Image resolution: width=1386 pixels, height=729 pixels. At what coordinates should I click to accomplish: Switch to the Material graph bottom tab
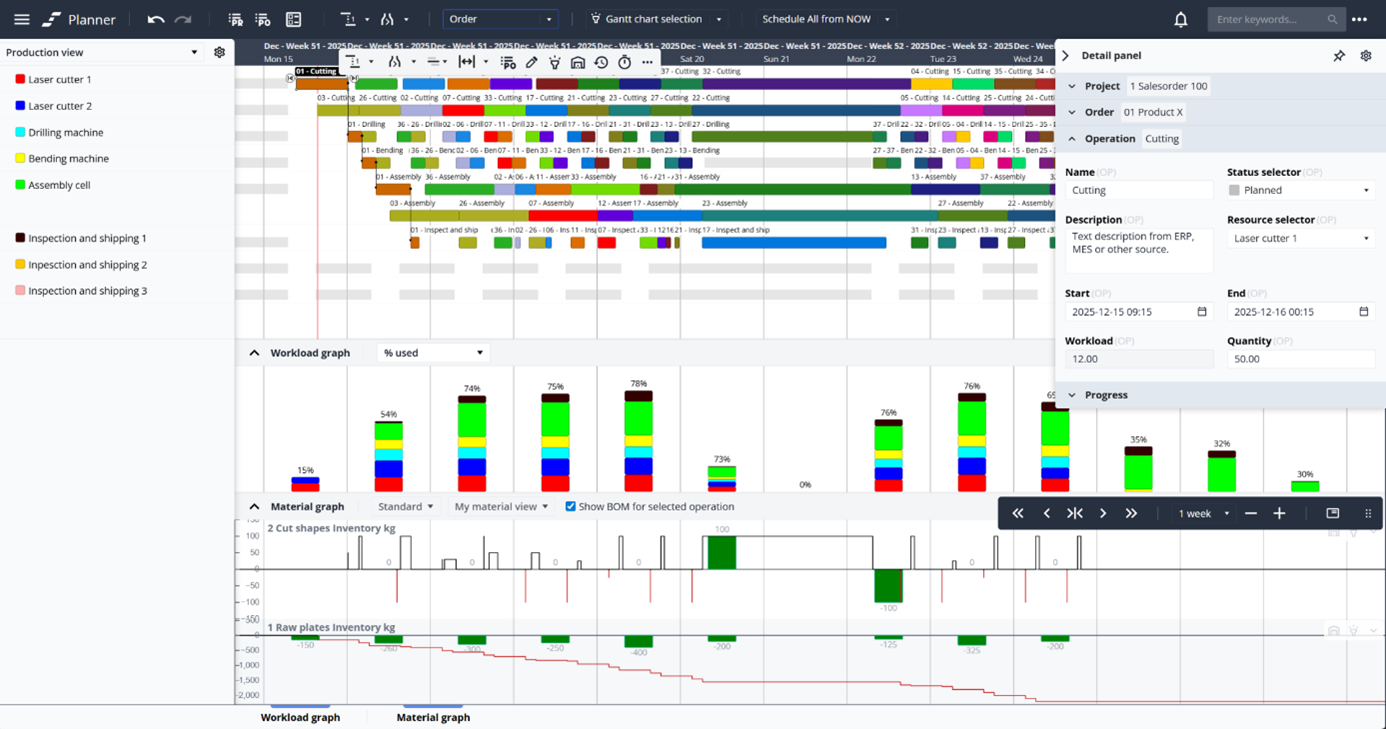[x=433, y=717]
